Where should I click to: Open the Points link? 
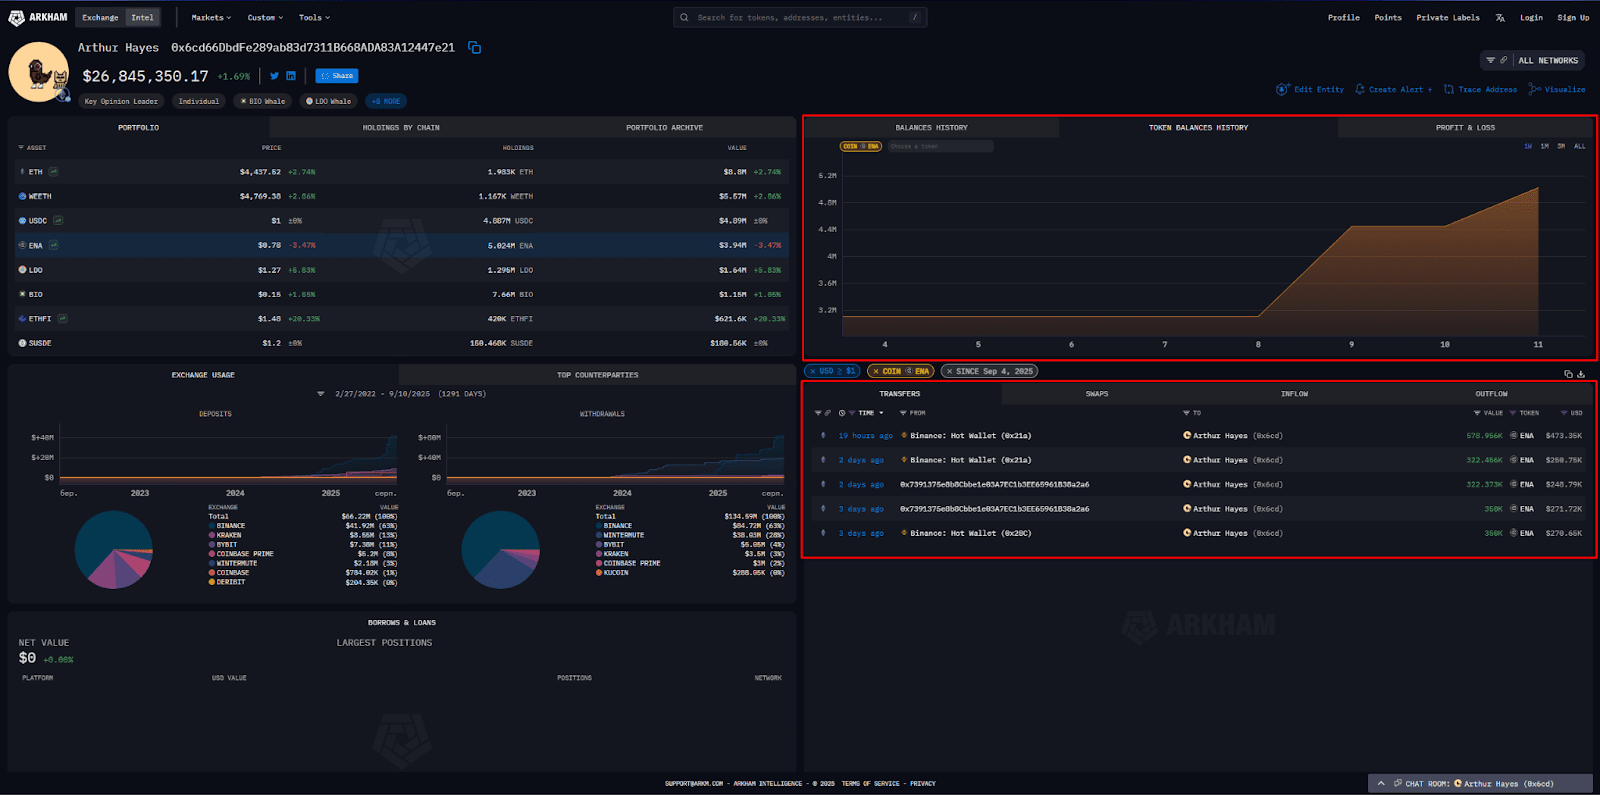coord(1387,17)
